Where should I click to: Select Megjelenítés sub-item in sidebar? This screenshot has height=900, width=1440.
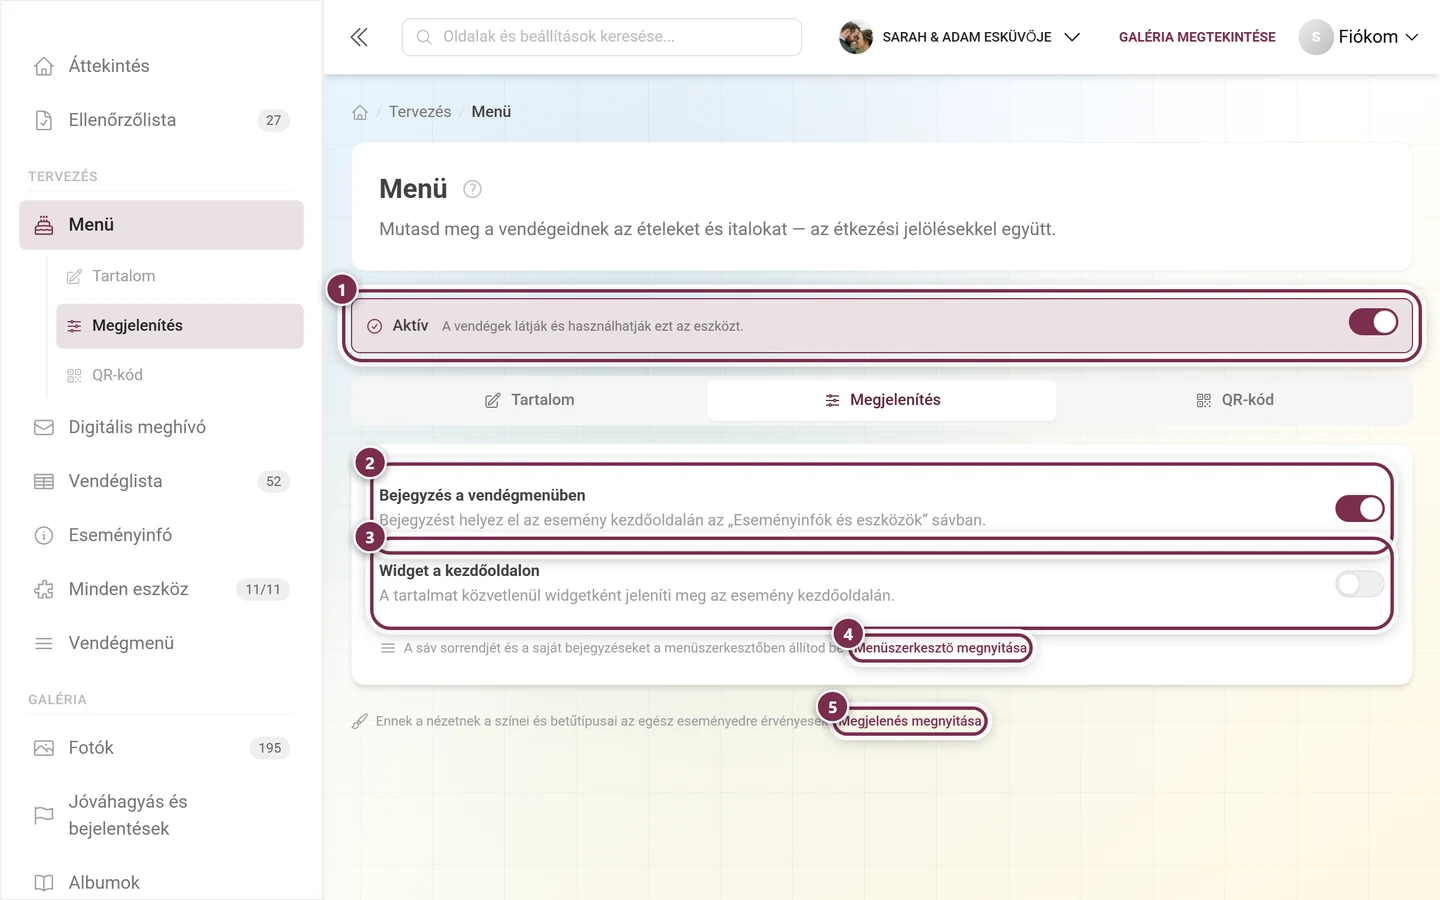pos(180,326)
